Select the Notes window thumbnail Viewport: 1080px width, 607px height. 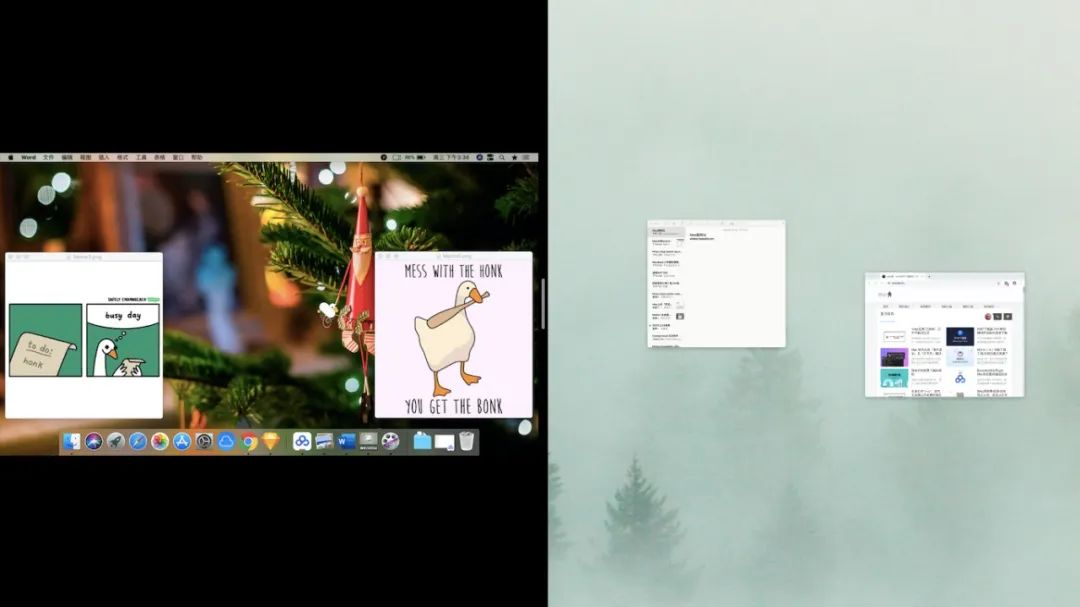tap(716, 284)
